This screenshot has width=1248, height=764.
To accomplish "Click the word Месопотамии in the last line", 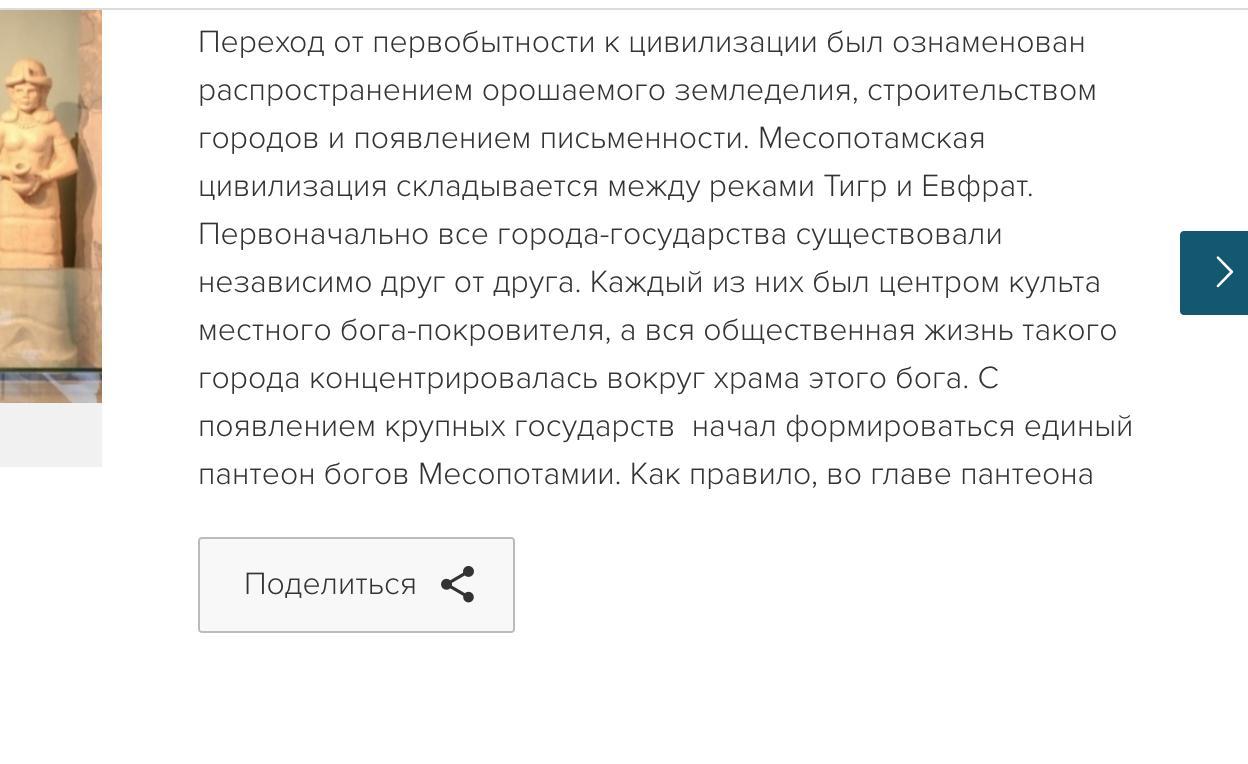I will pos(519,474).
